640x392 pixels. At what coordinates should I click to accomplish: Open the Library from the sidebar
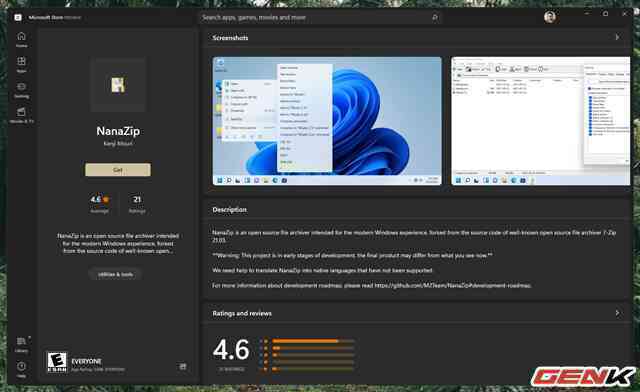[21, 345]
